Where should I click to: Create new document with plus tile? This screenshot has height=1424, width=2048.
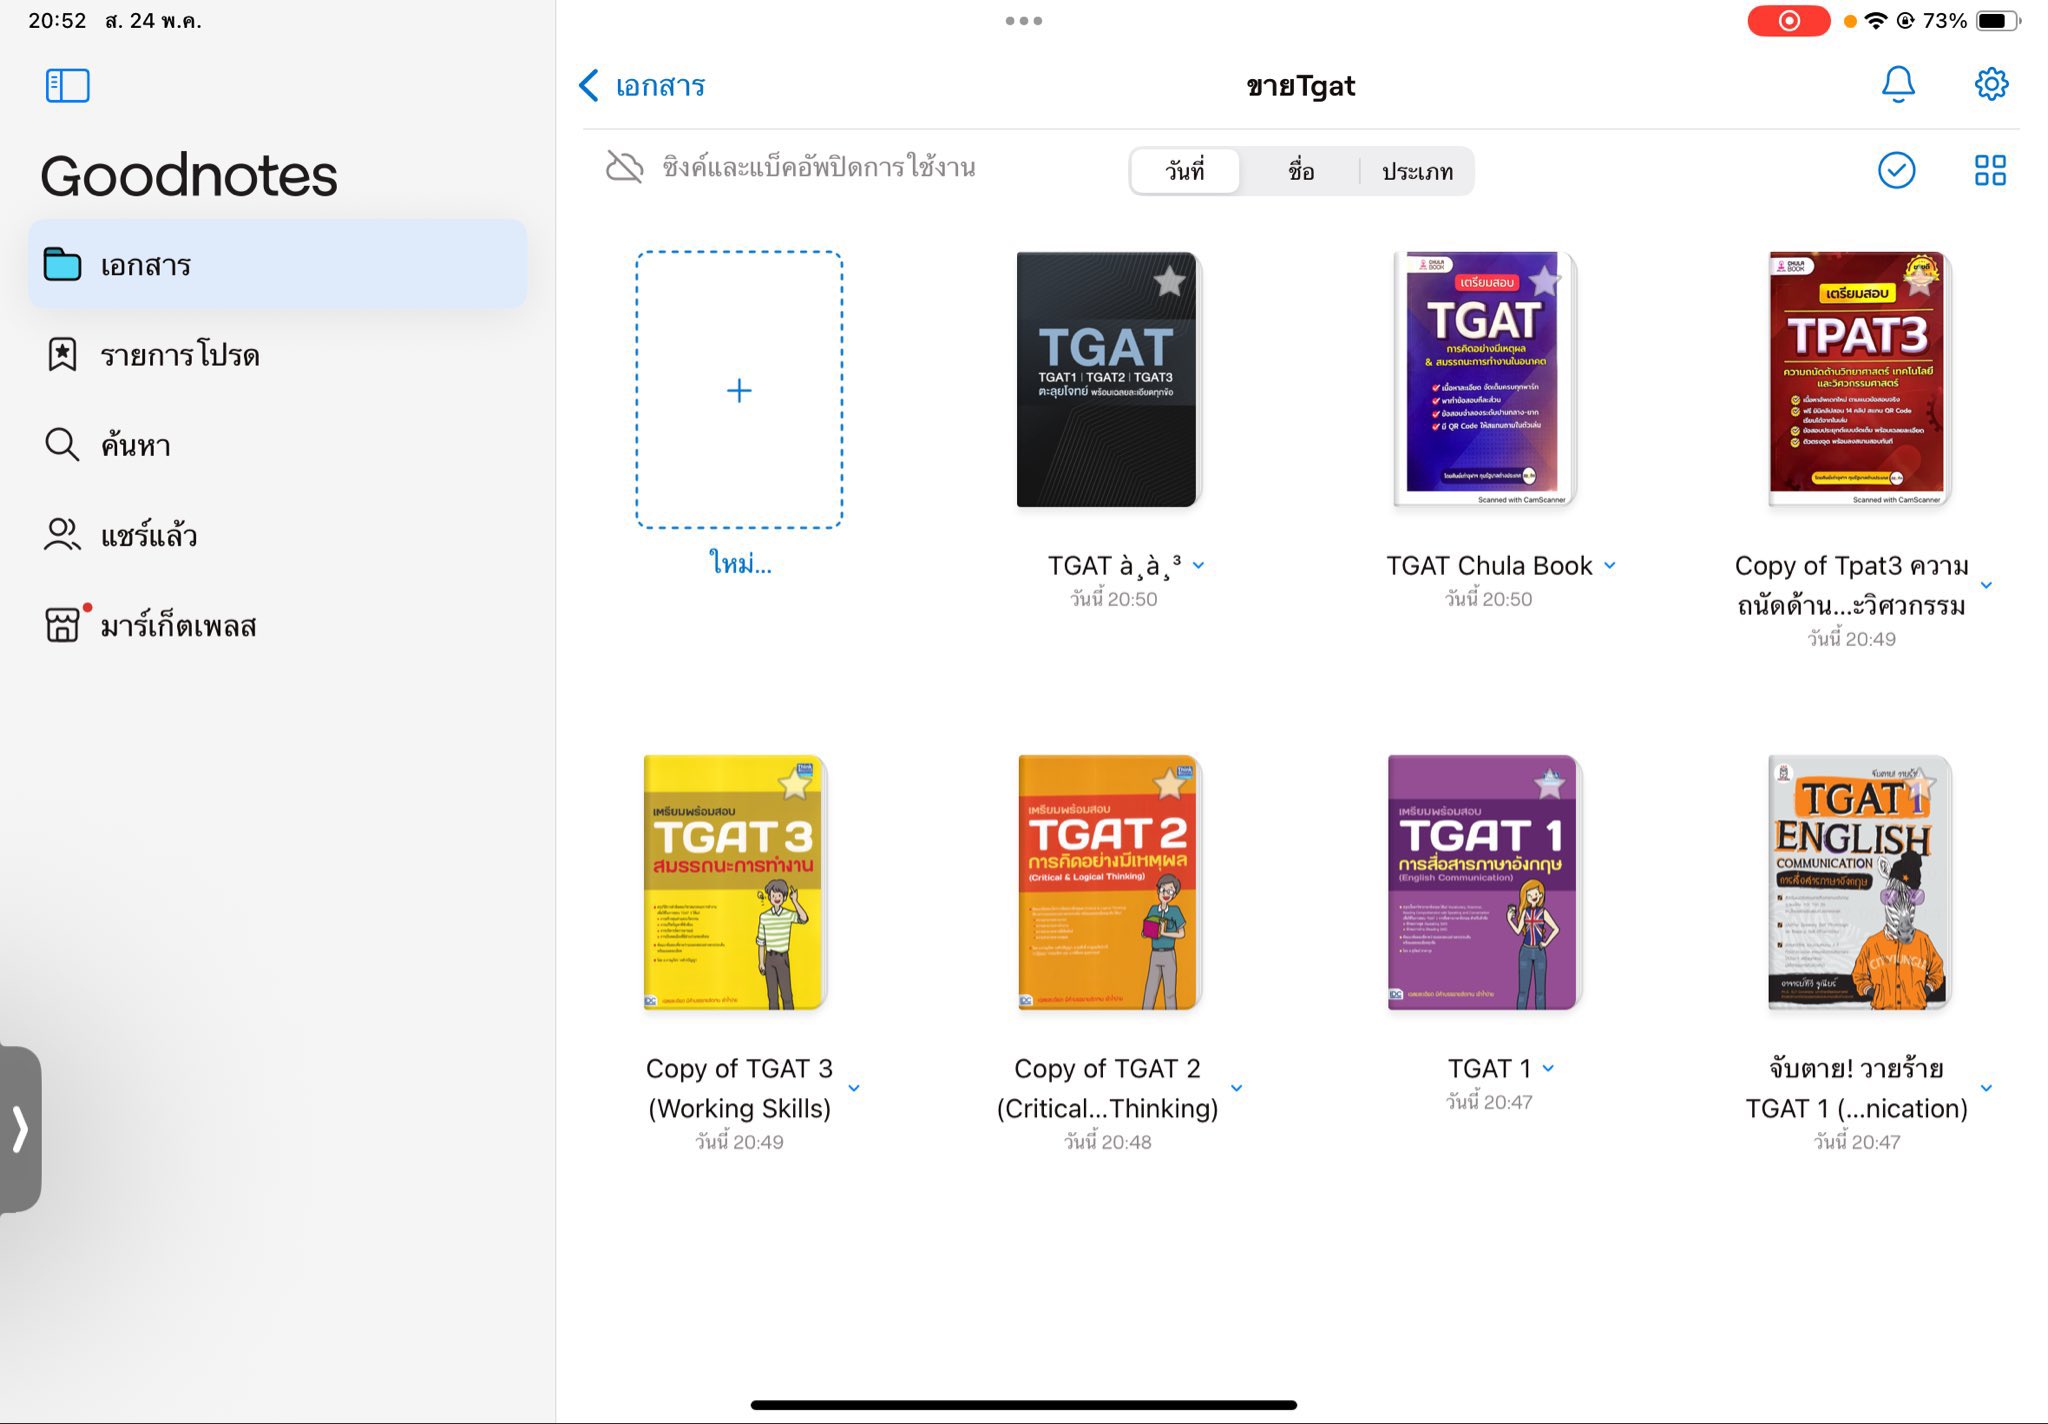[738, 390]
